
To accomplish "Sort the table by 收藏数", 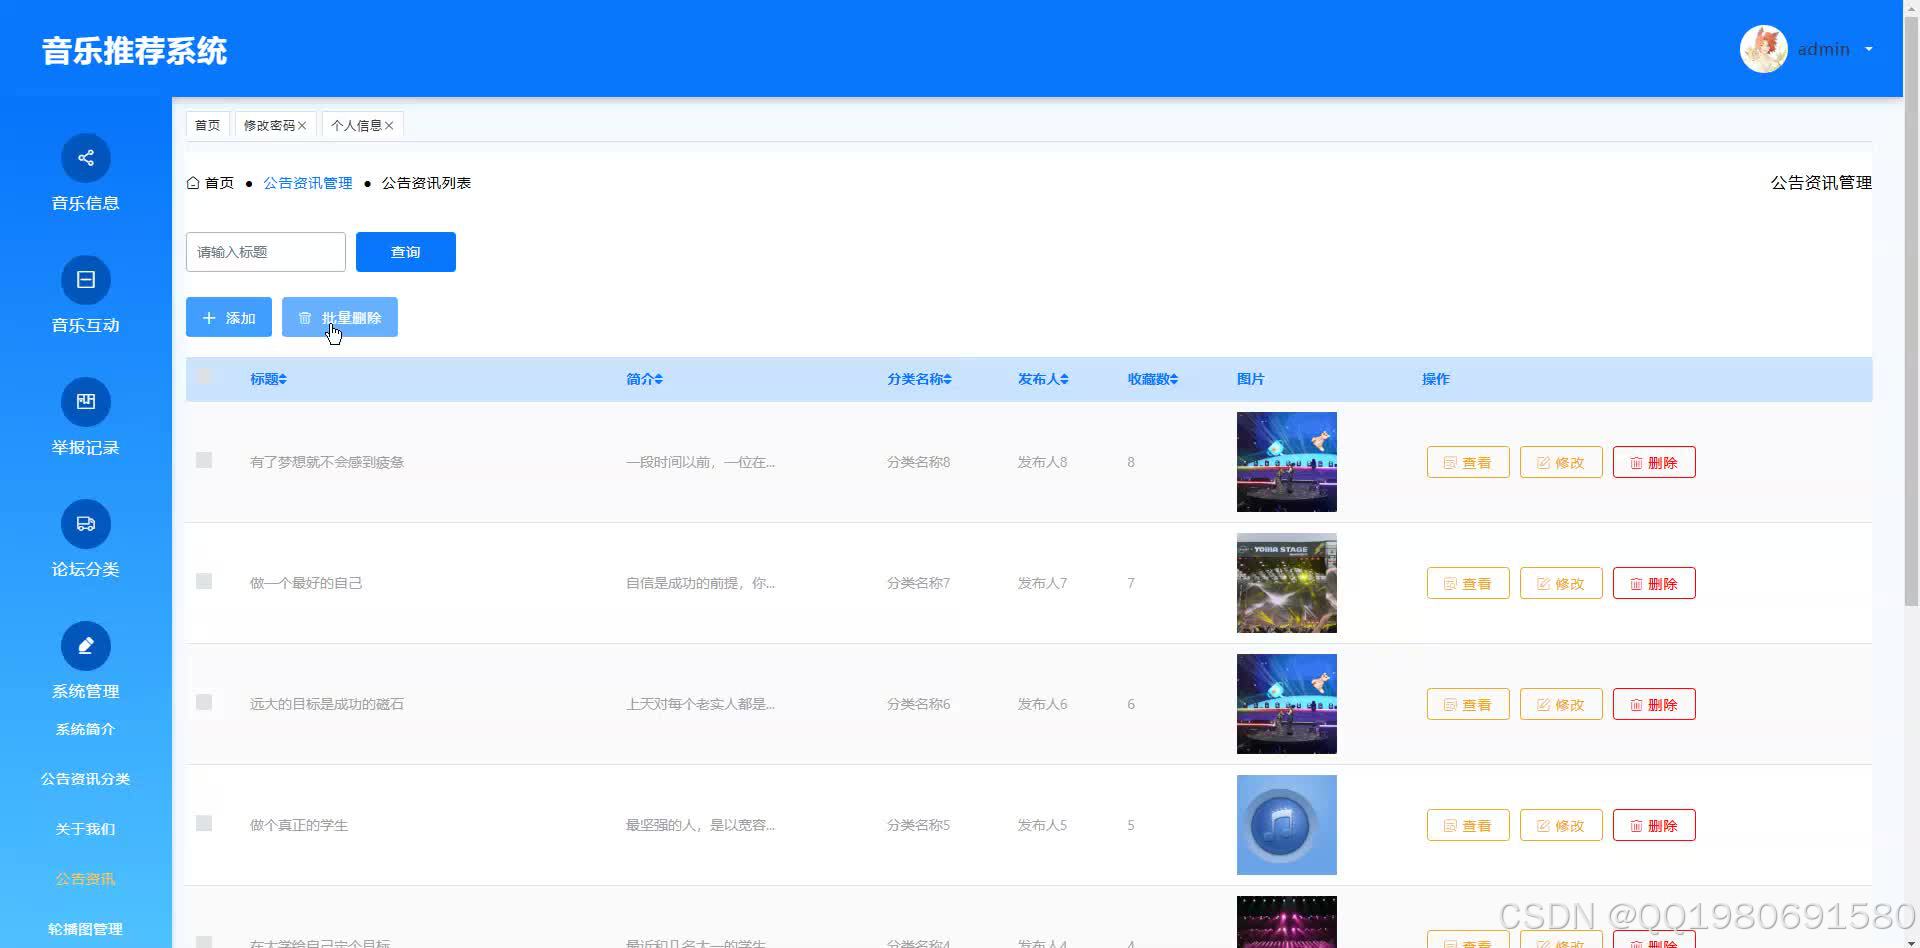I will 1174,379.
